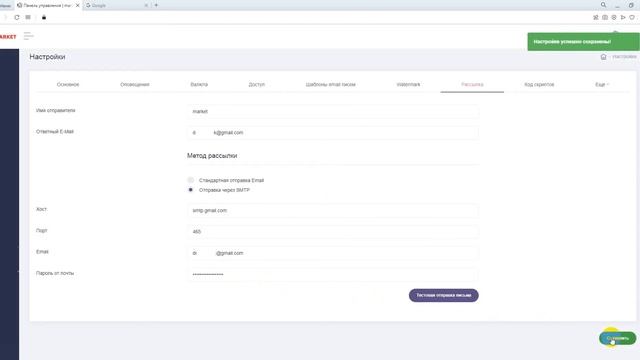Viewport: 640px width, 360px height.
Task: Click the heart bookmark icon in the browser toolbar
Action: pos(632,18)
